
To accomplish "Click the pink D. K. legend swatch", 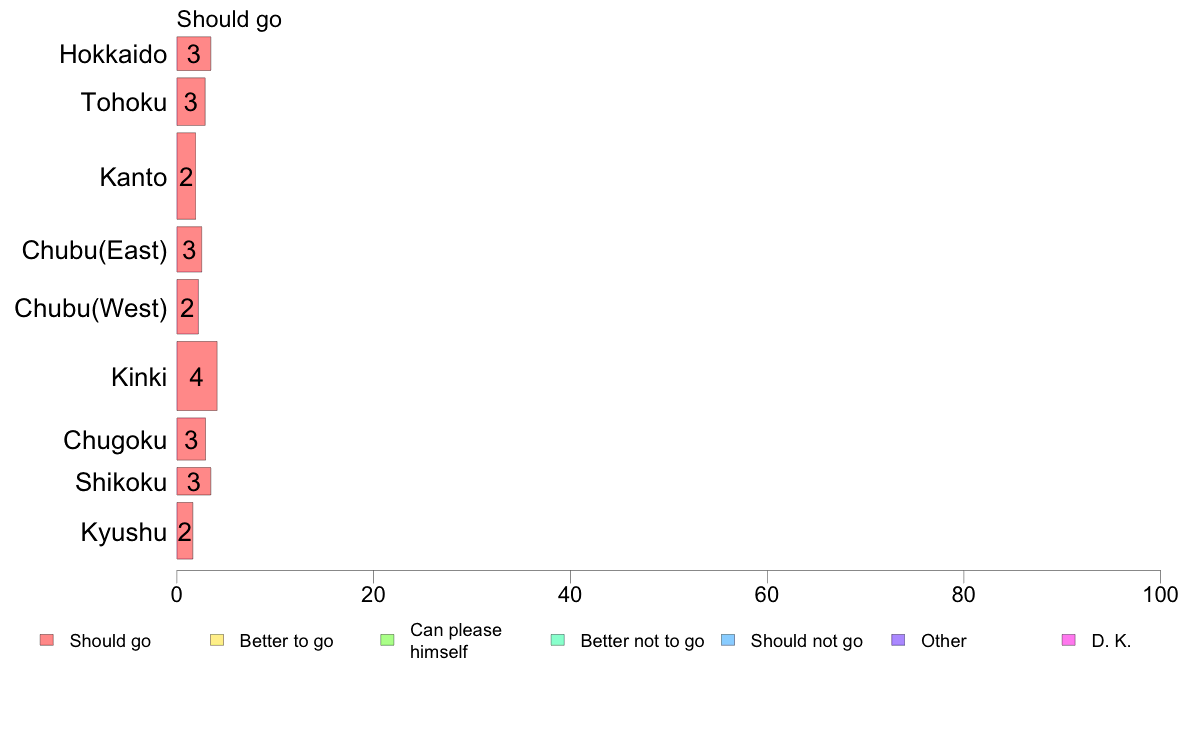I will point(1069,640).
